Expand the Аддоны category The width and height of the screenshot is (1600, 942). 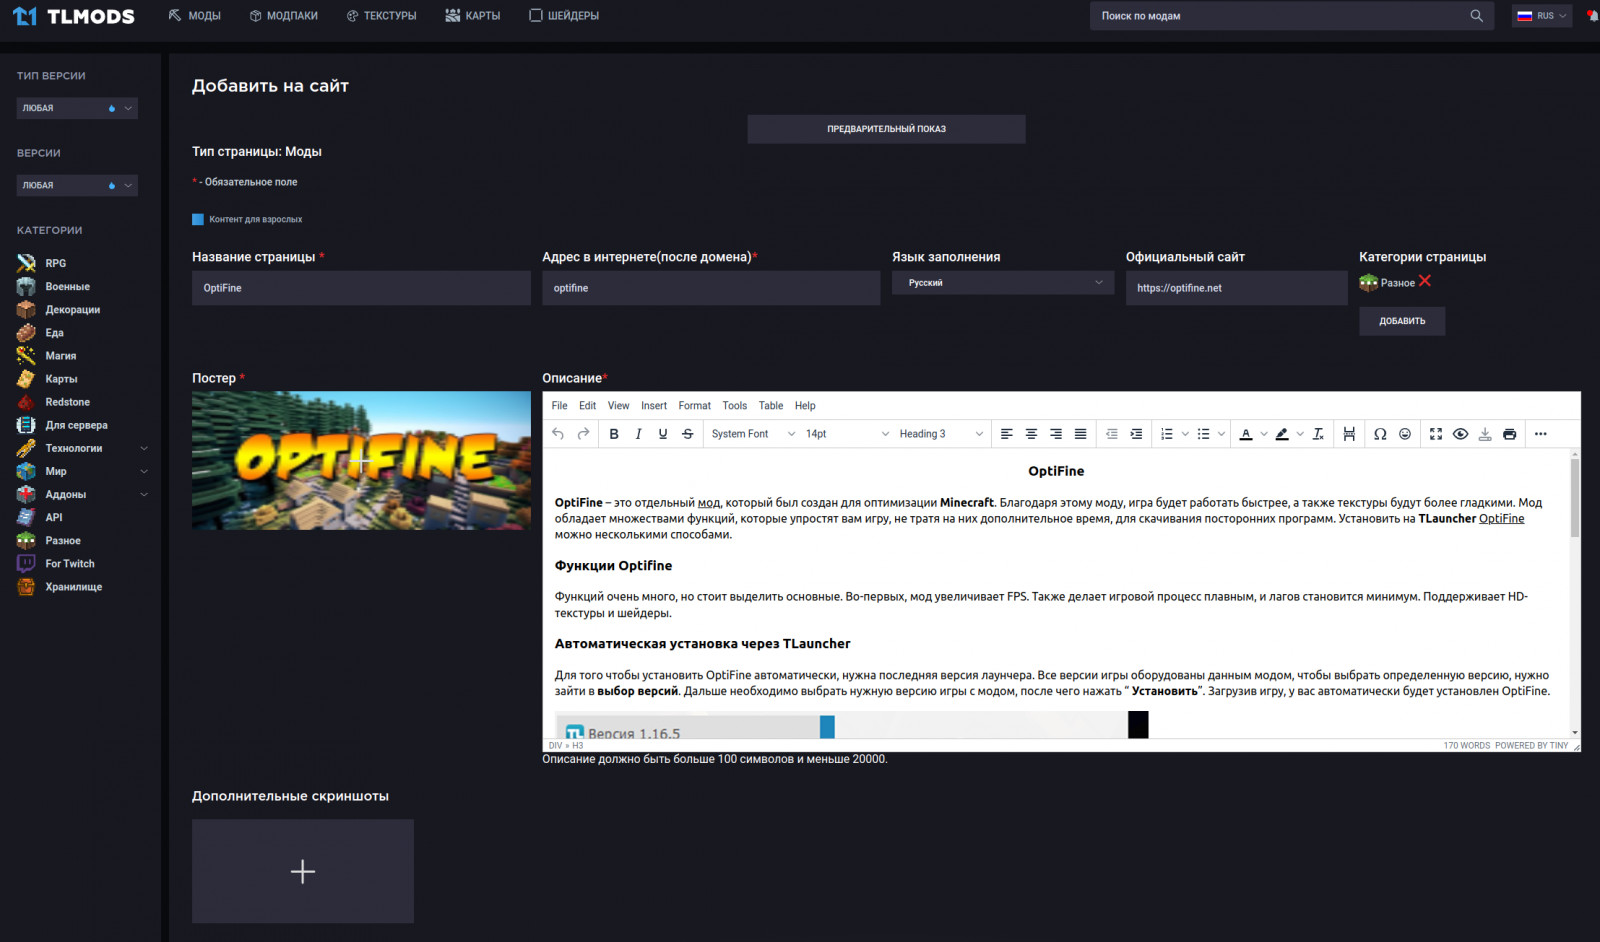(x=144, y=494)
